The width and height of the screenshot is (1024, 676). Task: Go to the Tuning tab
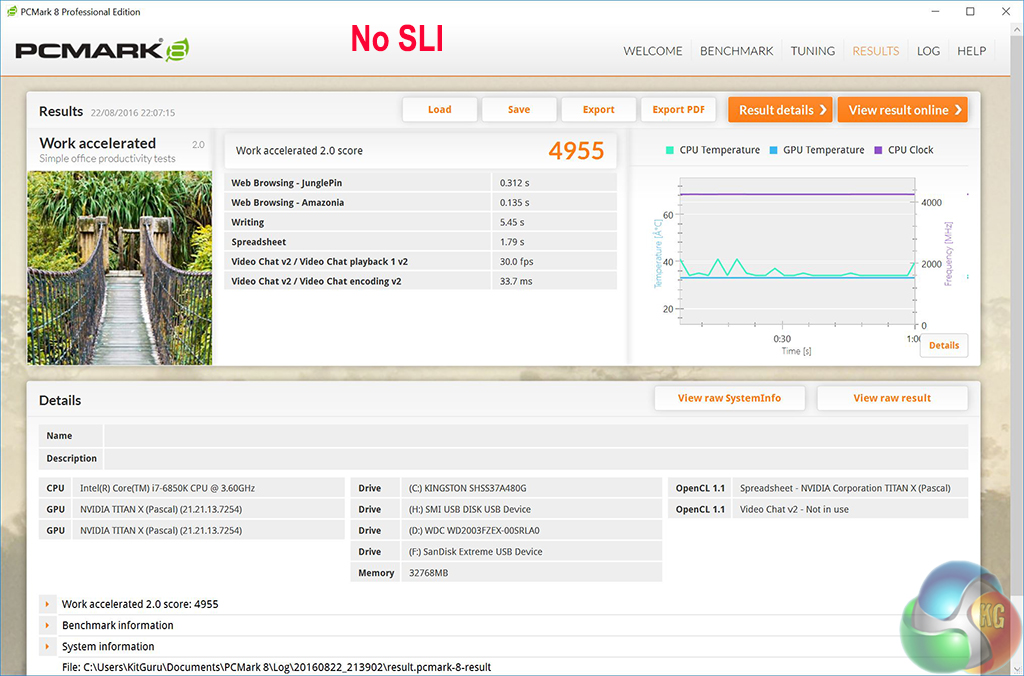tap(812, 51)
